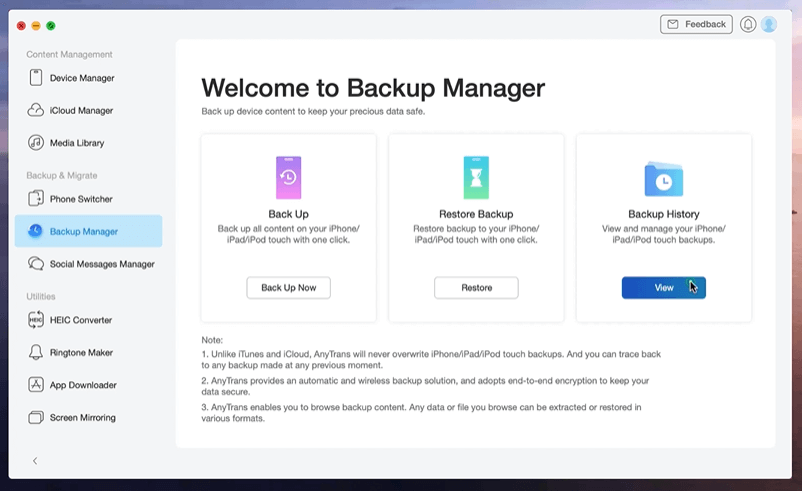Close the window with the red button
Viewport: 802px width, 491px height.
[x=21, y=26]
